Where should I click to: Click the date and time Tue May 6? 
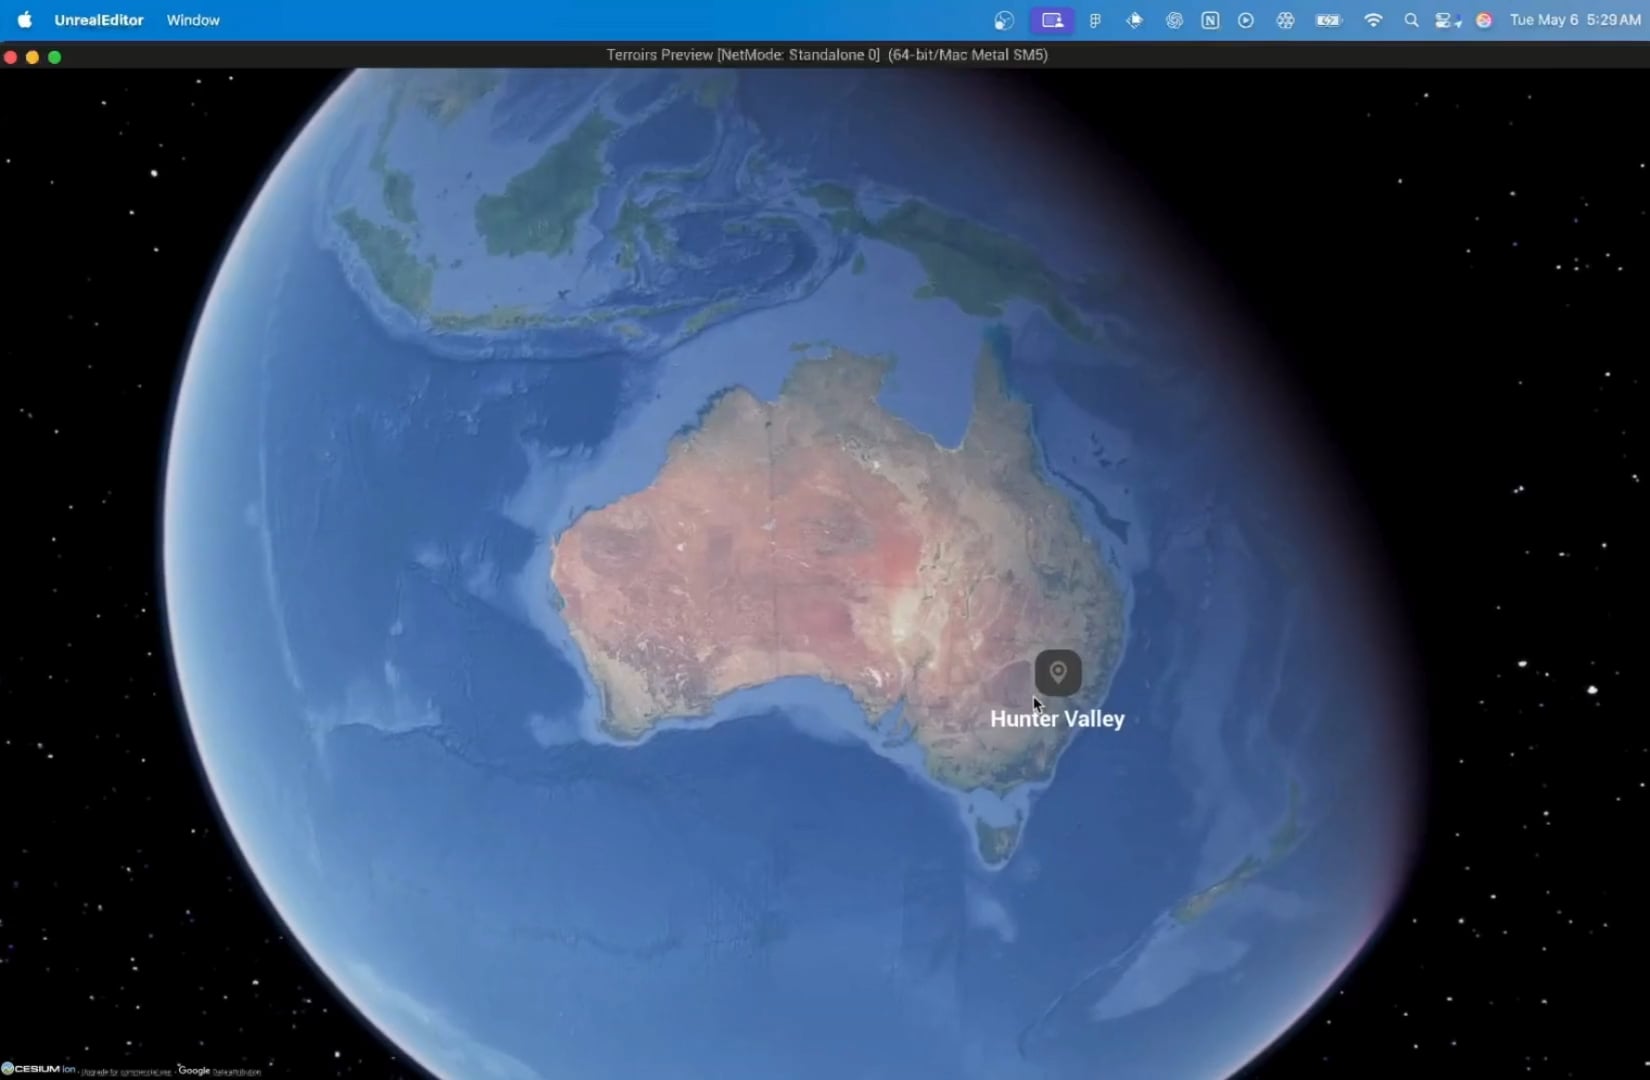(1575, 20)
